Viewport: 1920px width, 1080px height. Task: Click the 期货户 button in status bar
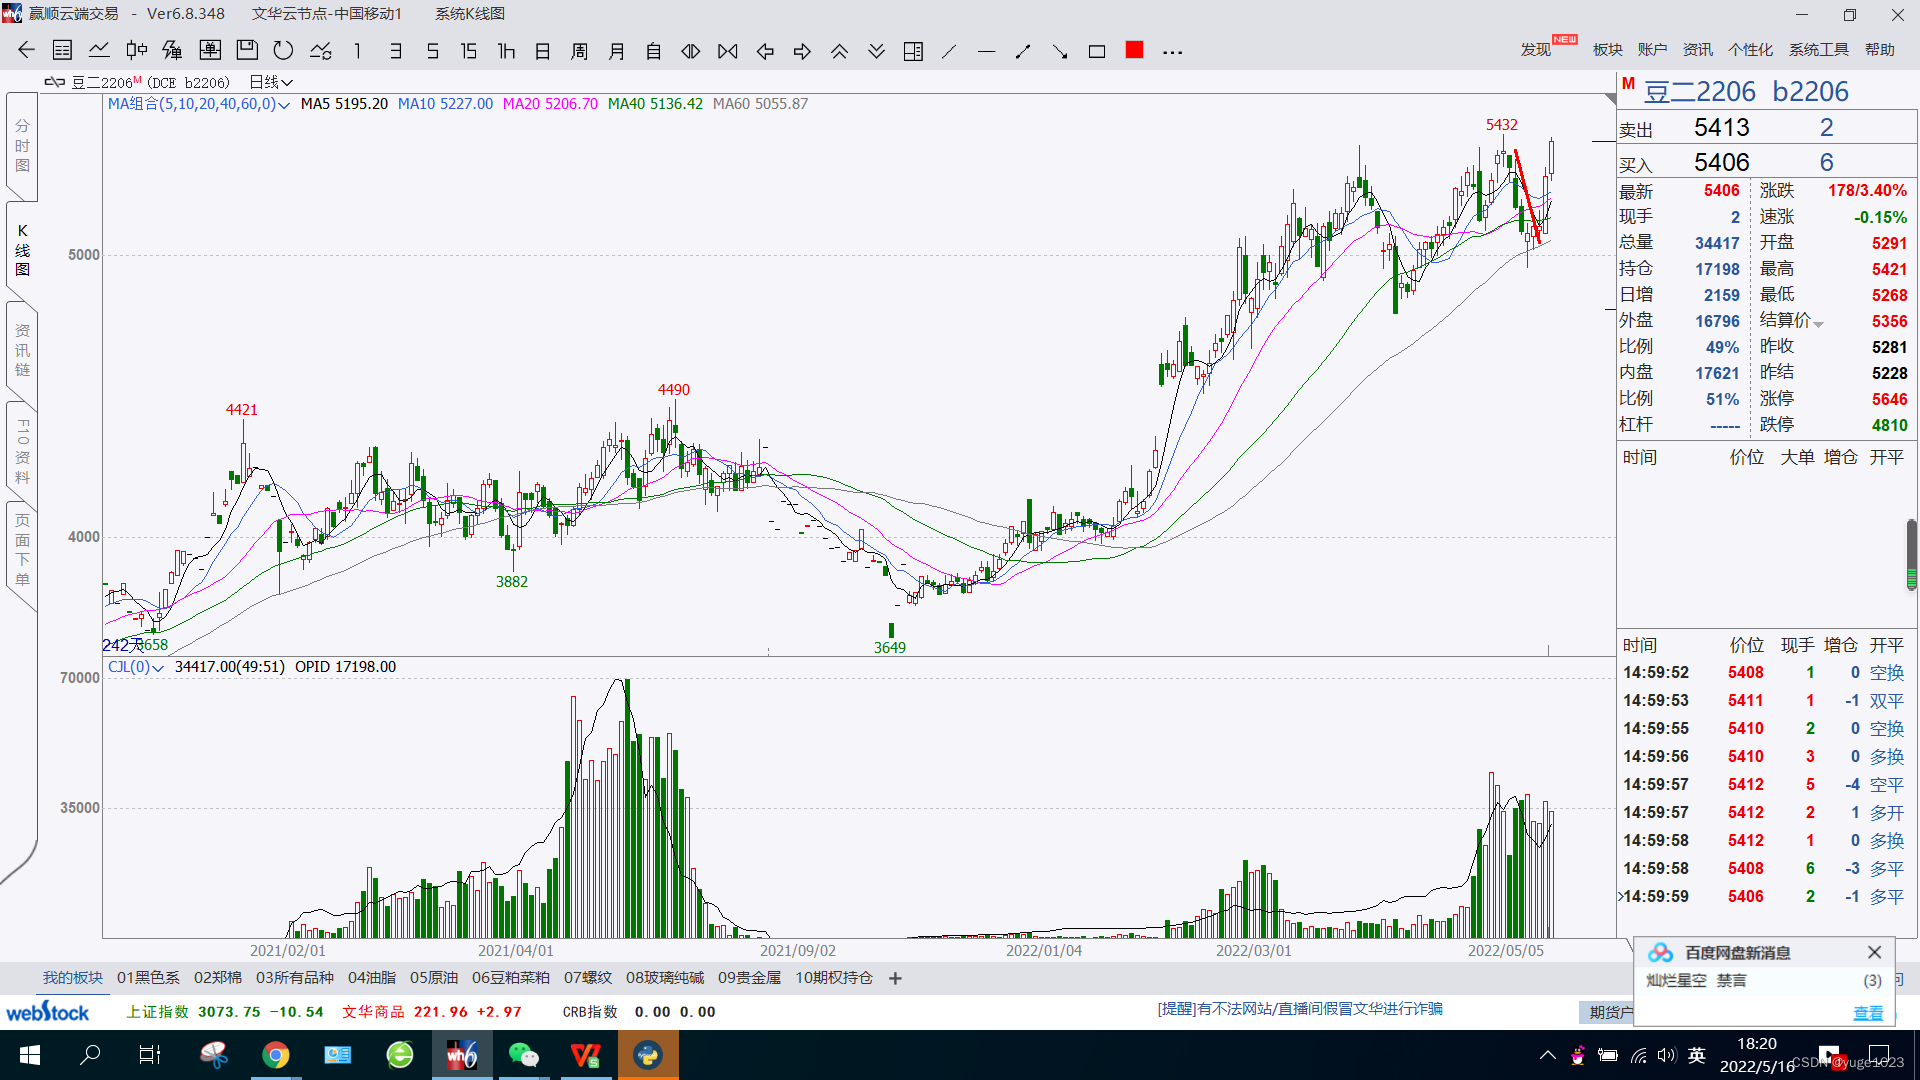point(1607,1013)
